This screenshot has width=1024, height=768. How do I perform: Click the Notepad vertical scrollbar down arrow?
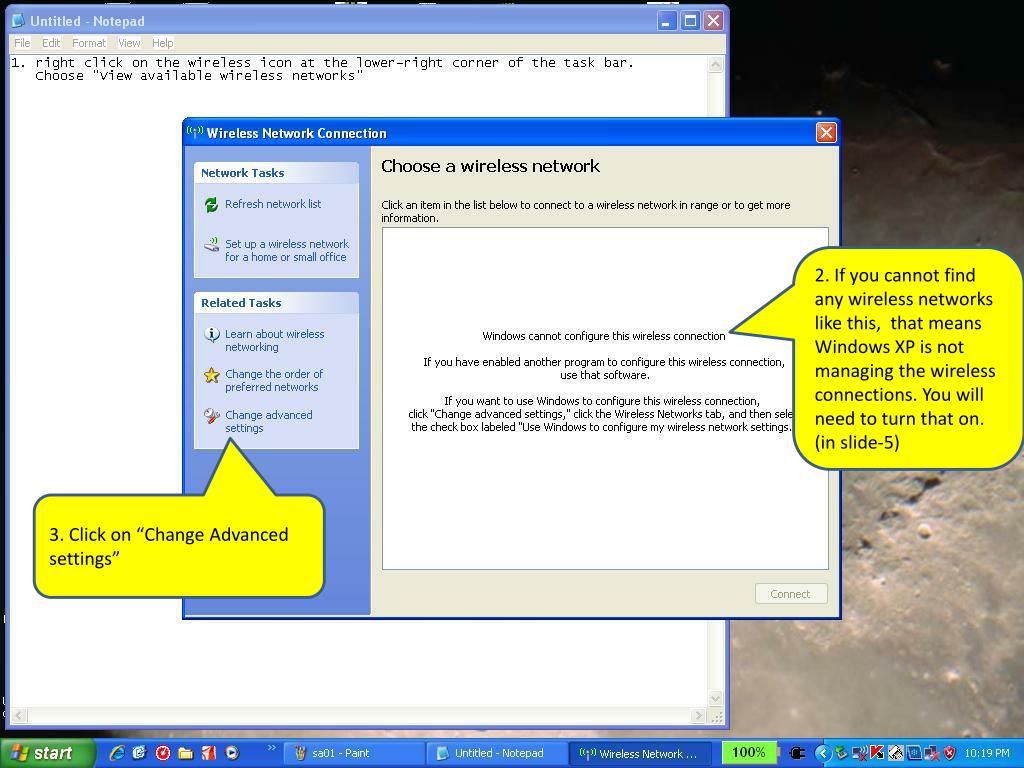[x=716, y=698]
